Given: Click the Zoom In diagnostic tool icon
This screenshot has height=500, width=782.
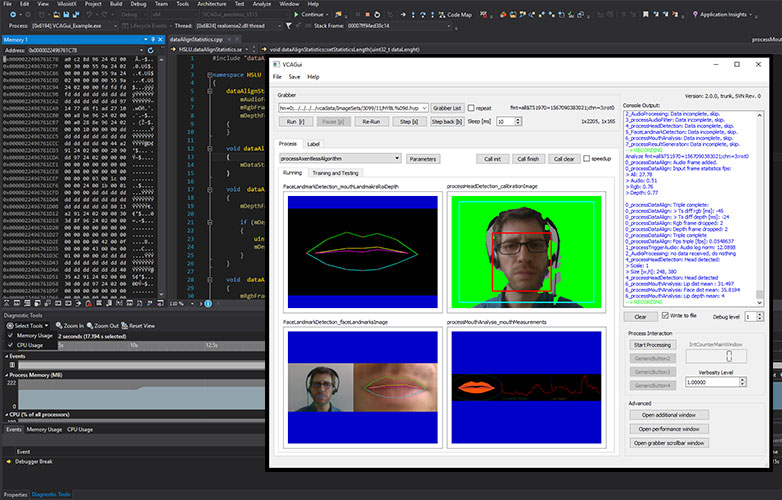Looking at the screenshot, I should click(x=60, y=325).
